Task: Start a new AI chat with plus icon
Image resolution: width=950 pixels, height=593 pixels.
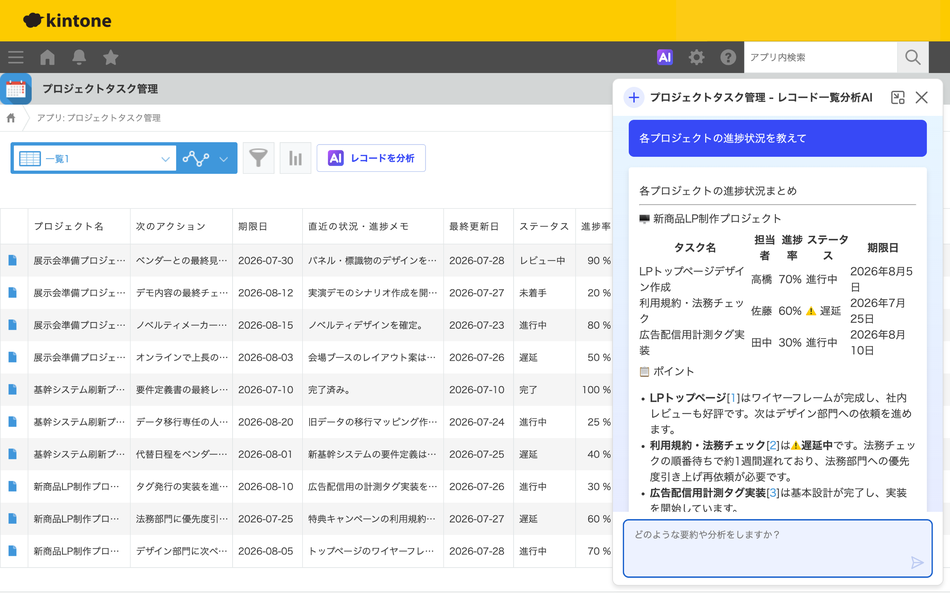Action: click(x=634, y=98)
